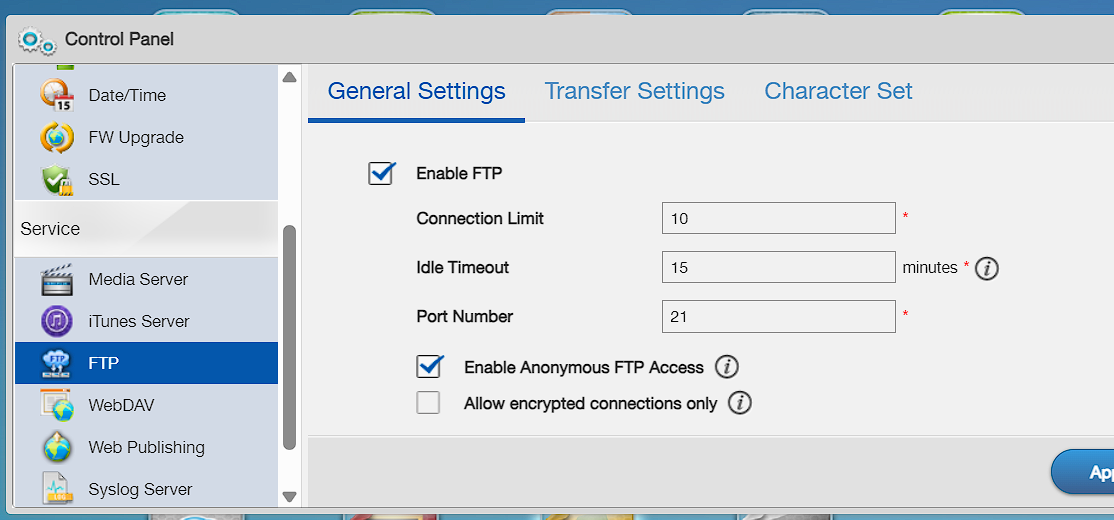Uncheck Enable Anonymous FTP Access

429,367
